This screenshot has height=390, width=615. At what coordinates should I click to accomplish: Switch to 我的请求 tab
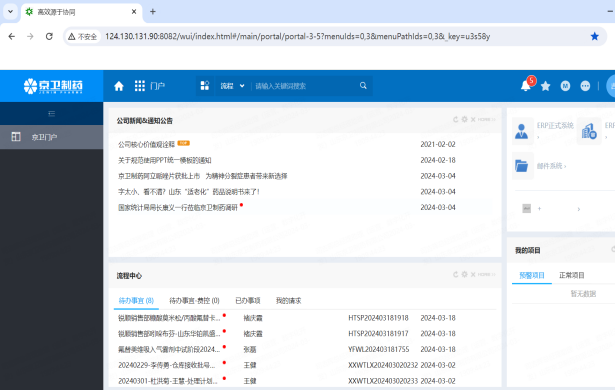click(288, 301)
